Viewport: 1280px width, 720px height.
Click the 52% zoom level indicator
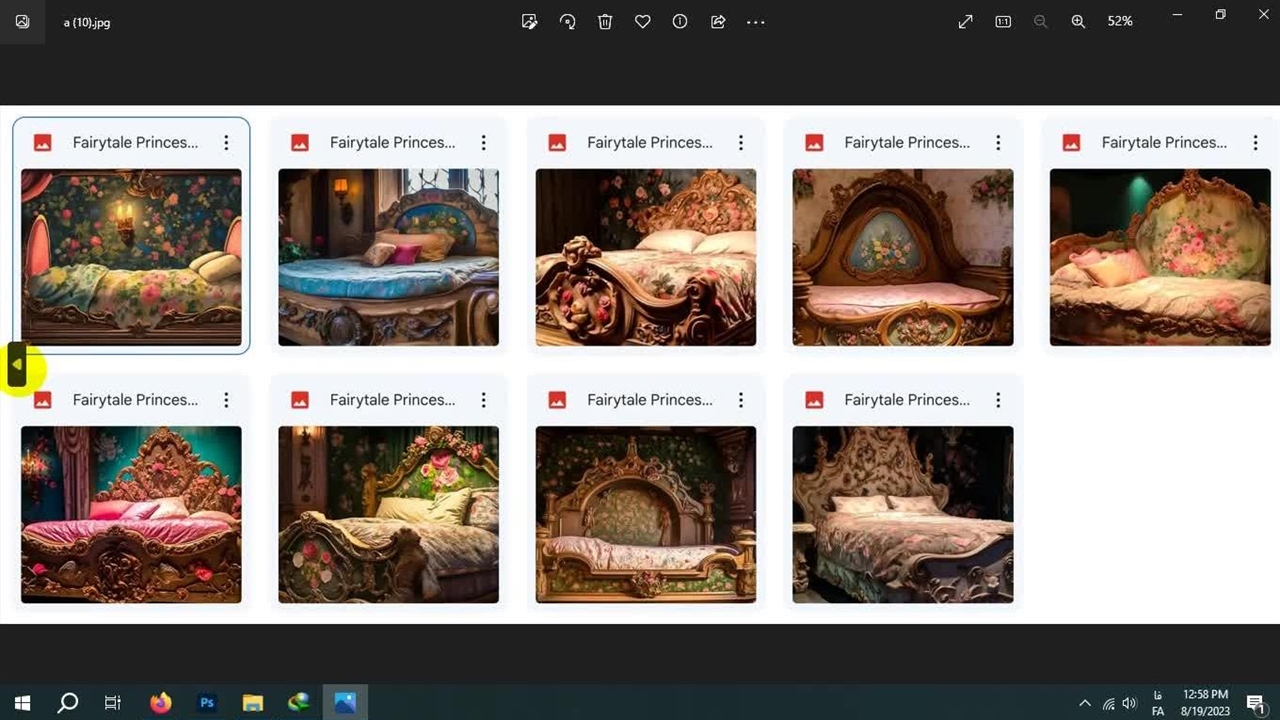(x=1120, y=22)
